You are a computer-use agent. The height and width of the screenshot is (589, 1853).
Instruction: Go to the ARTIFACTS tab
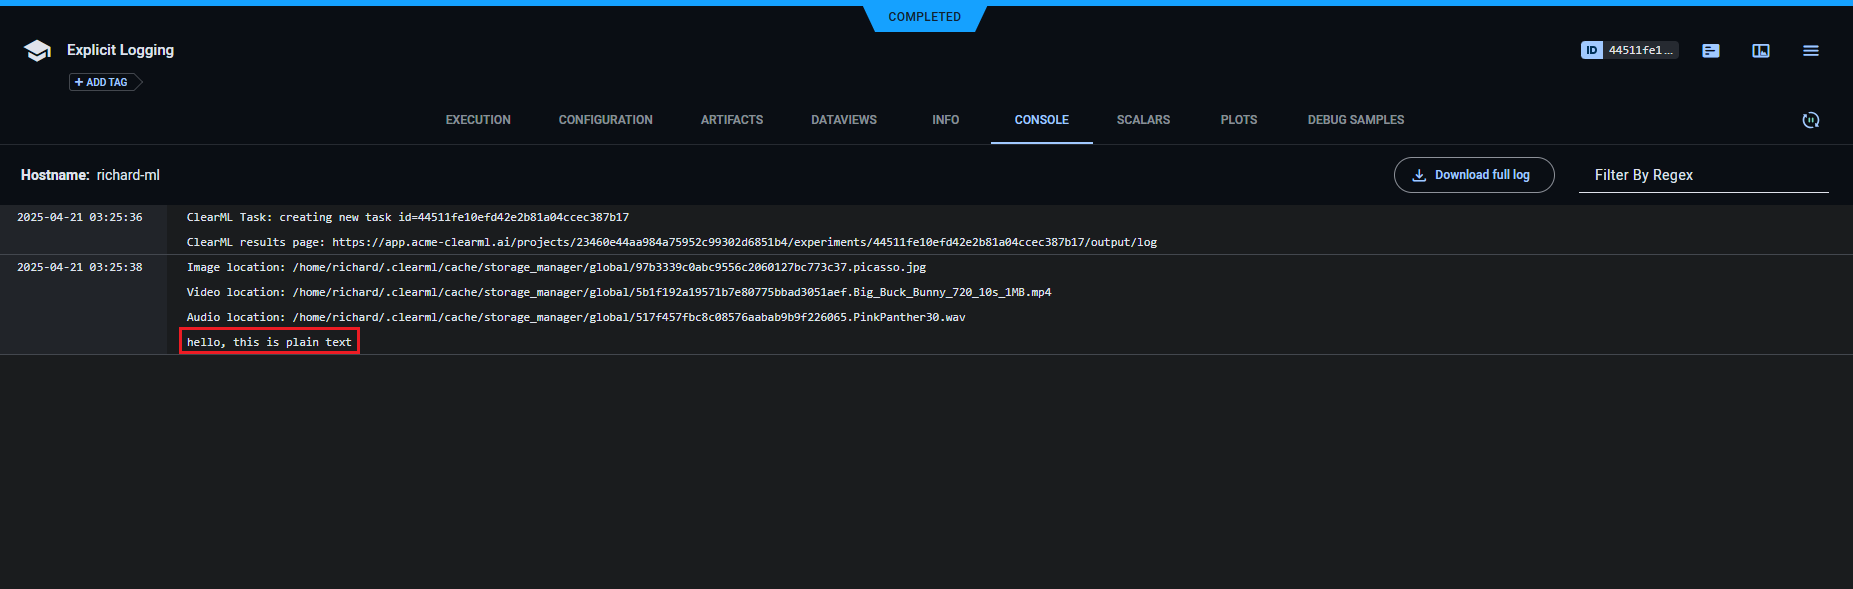pos(732,120)
